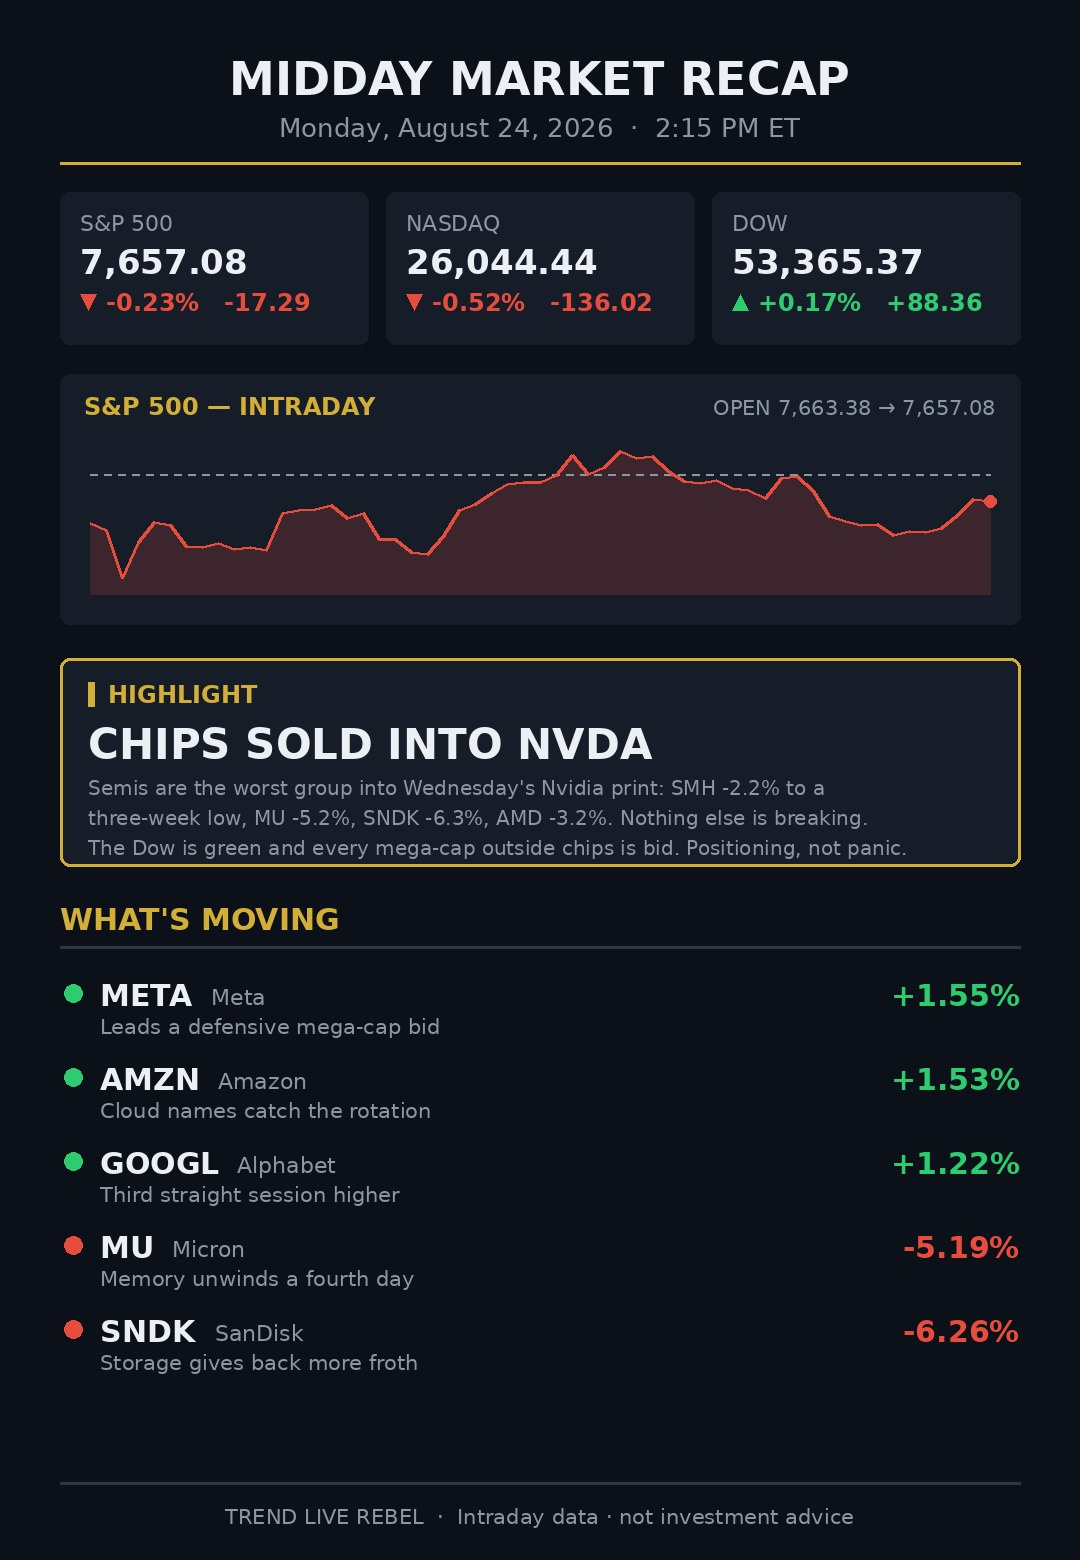
Task: Select the META ticker symbol
Action: pos(146,996)
